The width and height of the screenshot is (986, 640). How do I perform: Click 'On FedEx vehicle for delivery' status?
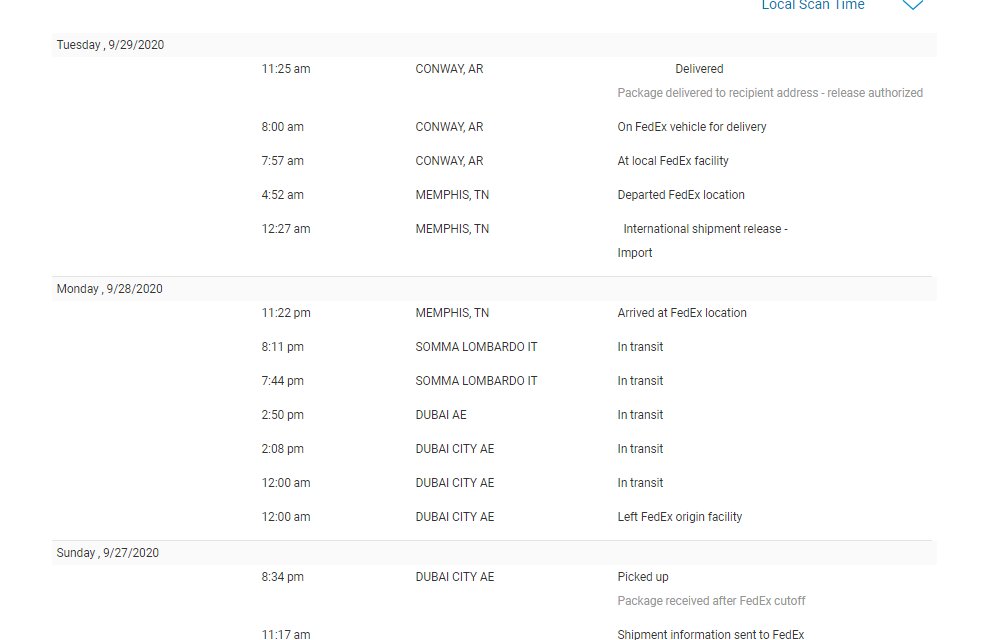point(692,126)
